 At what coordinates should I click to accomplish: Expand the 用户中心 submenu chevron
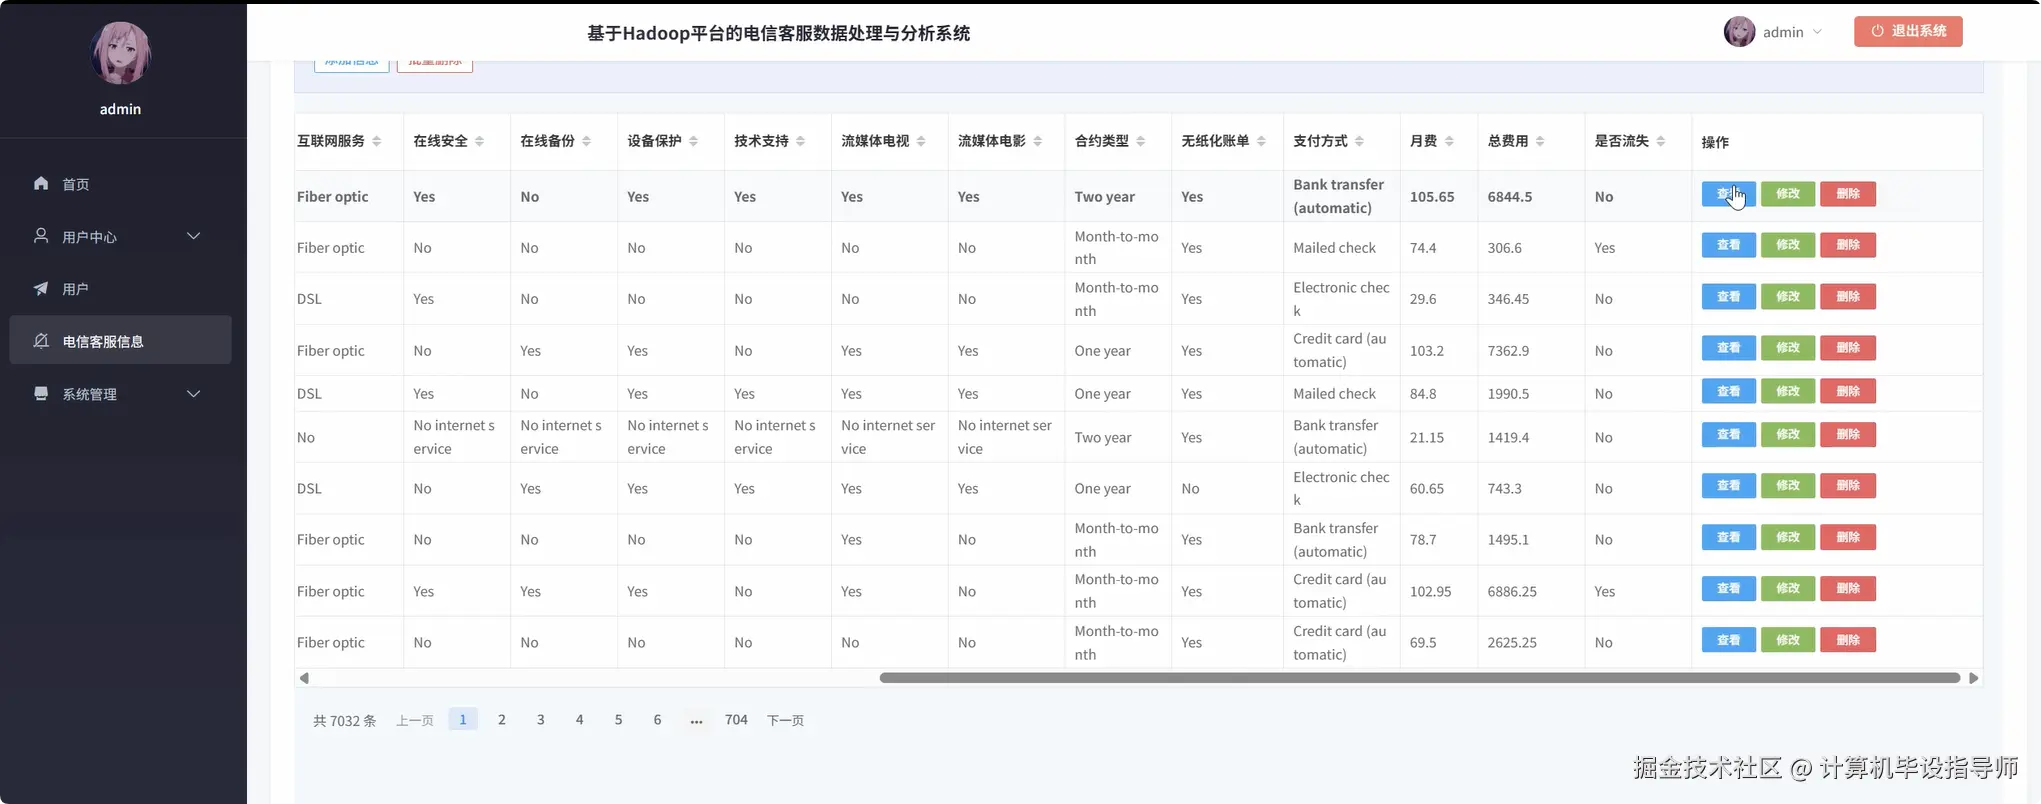pos(194,236)
